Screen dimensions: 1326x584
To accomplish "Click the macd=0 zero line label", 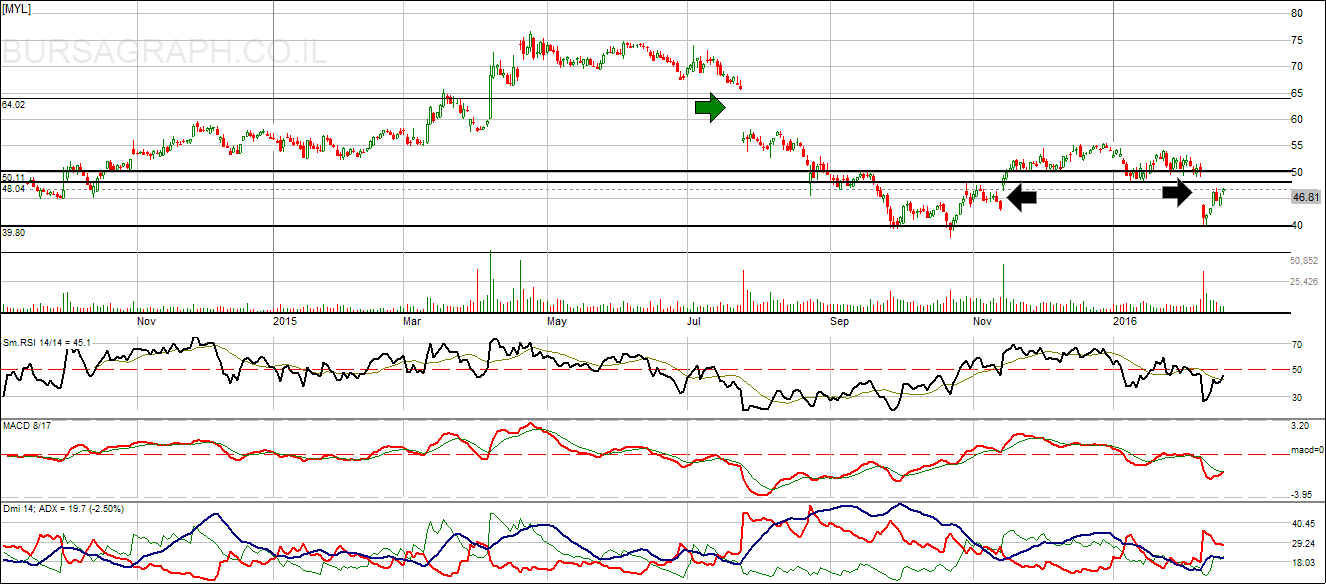I will [1307, 450].
